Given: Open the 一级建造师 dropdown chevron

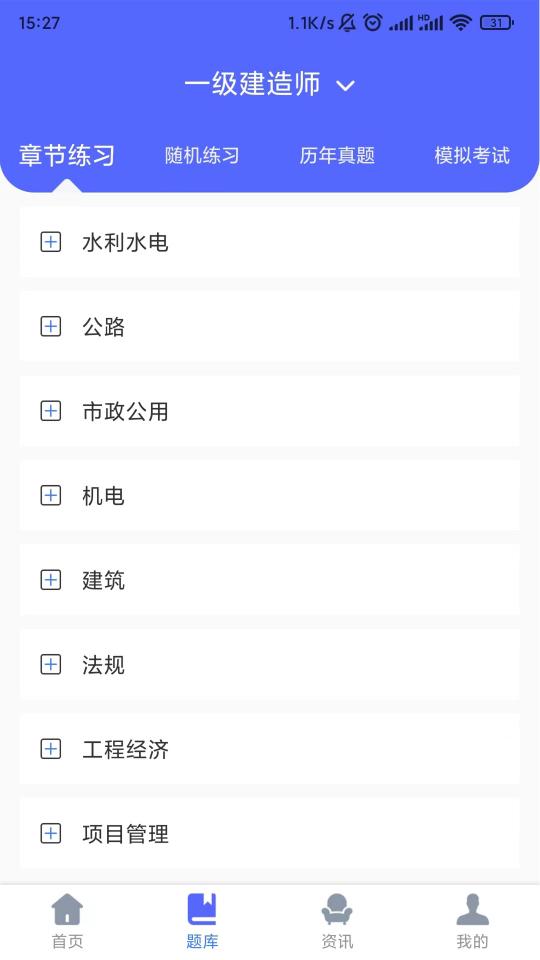Looking at the screenshot, I should pyautogui.click(x=346, y=85).
